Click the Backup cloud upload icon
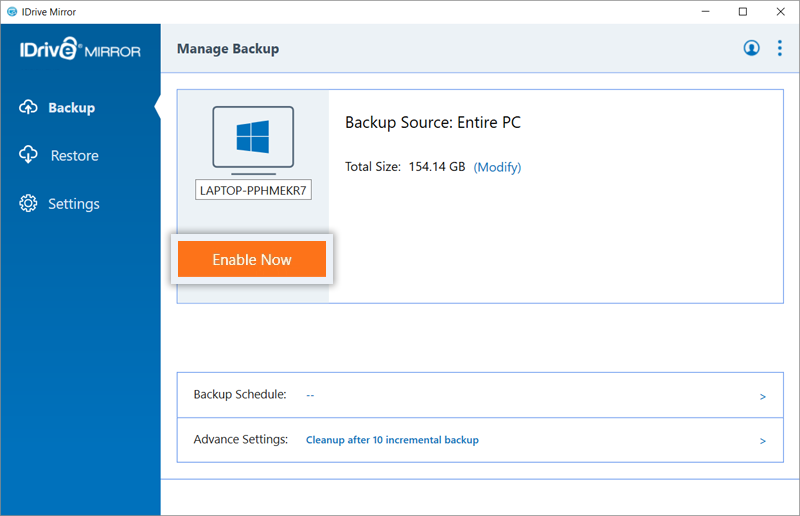800x516 pixels. coord(29,107)
